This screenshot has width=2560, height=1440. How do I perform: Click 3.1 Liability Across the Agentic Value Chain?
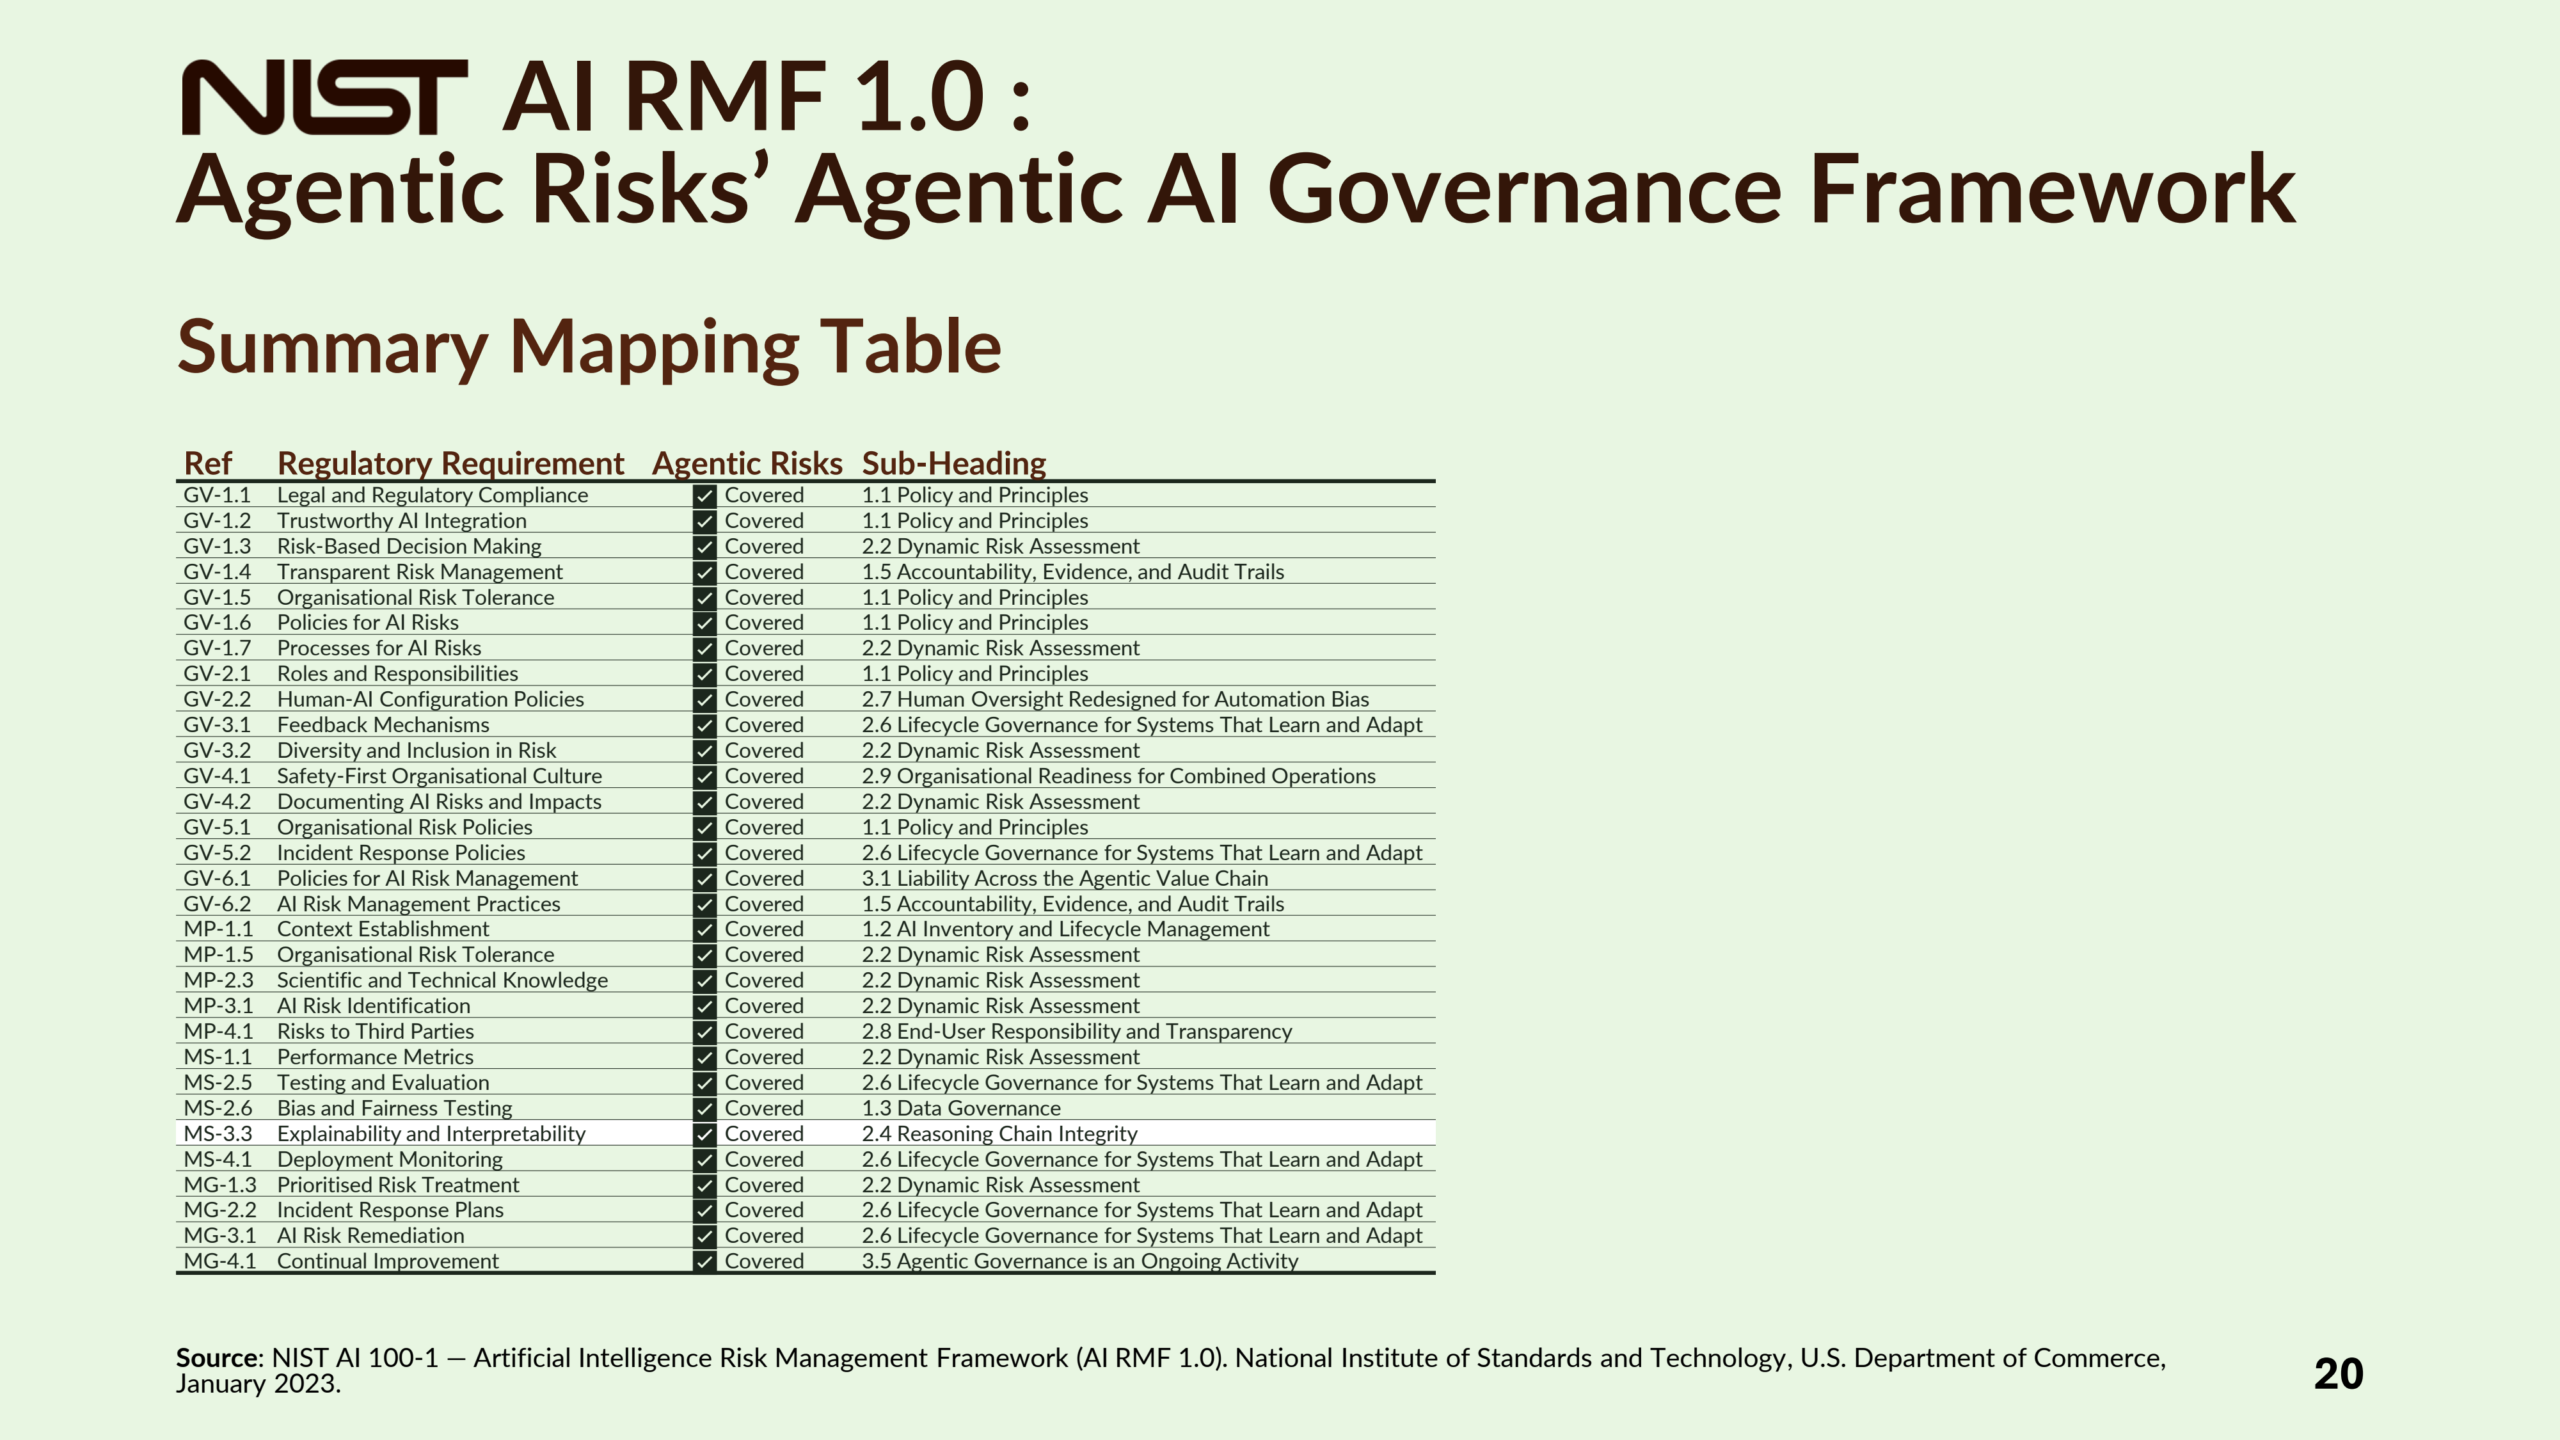click(1065, 879)
